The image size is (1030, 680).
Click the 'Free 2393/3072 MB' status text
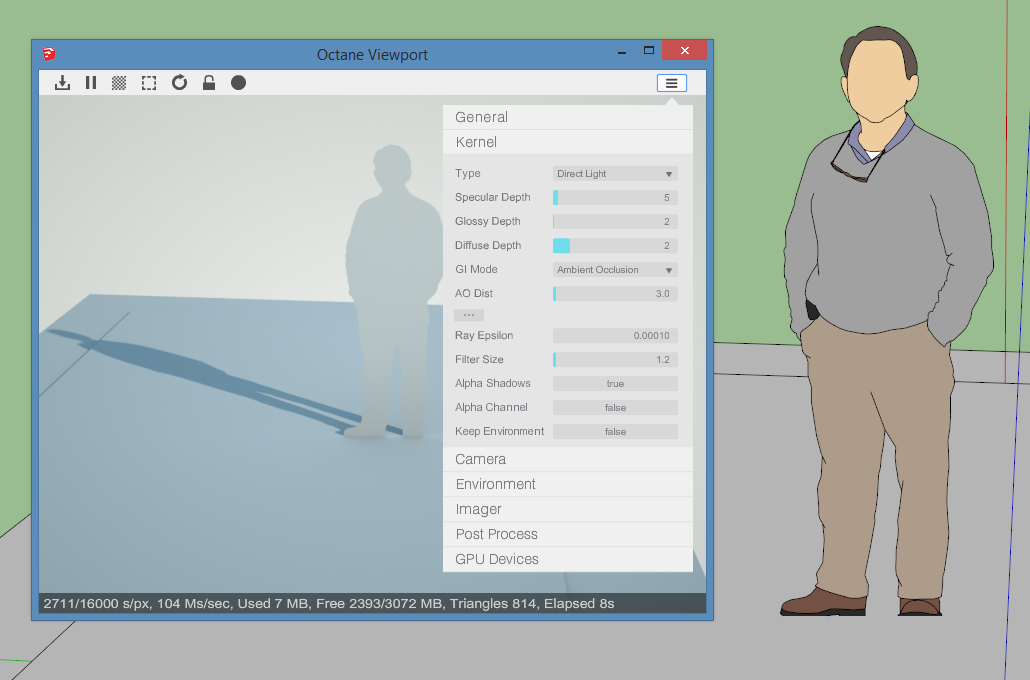click(x=379, y=603)
